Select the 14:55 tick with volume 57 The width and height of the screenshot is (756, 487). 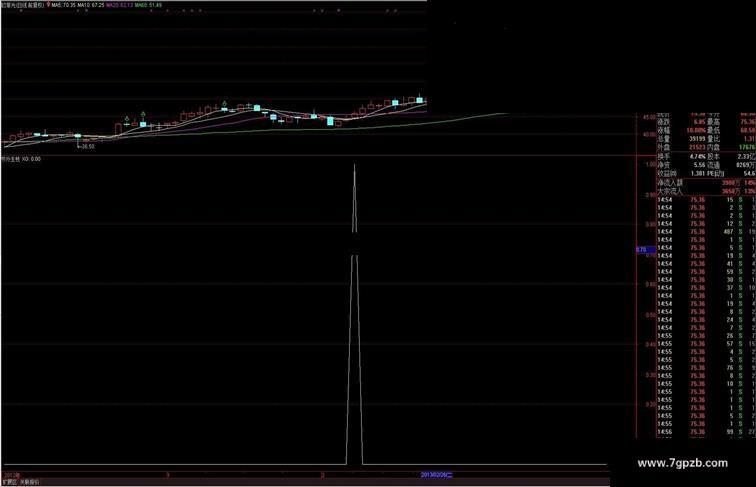[706, 344]
